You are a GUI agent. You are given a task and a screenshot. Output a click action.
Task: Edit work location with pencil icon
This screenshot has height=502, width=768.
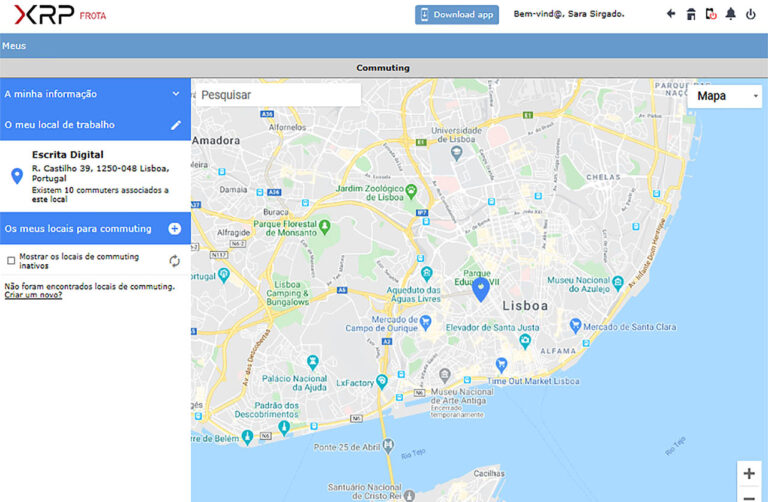point(176,125)
